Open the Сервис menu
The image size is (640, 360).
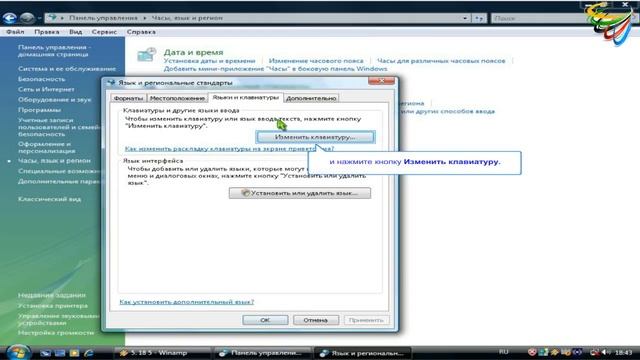coord(104,32)
